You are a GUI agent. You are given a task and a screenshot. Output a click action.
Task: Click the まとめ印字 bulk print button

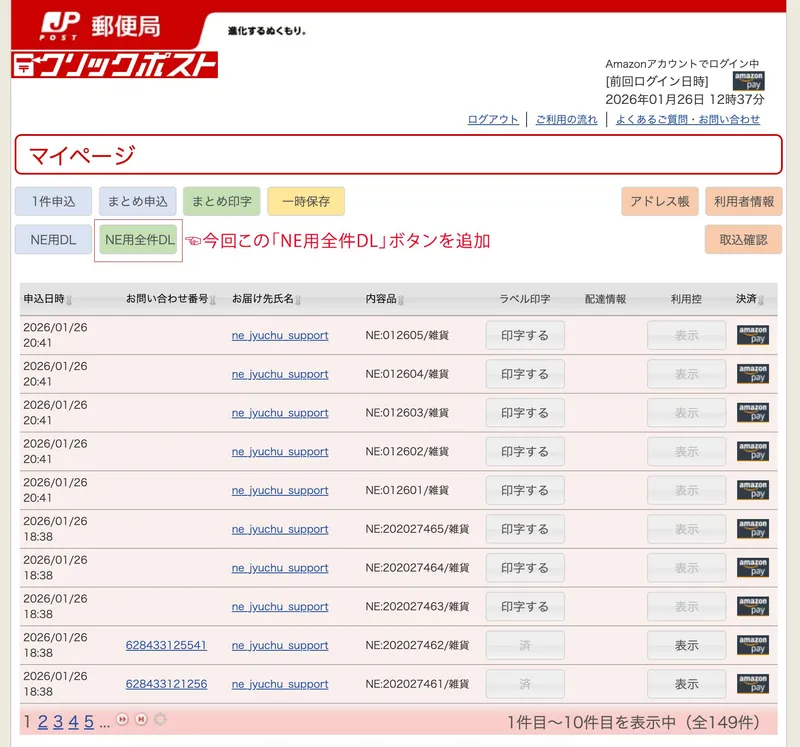click(x=221, y=202)
